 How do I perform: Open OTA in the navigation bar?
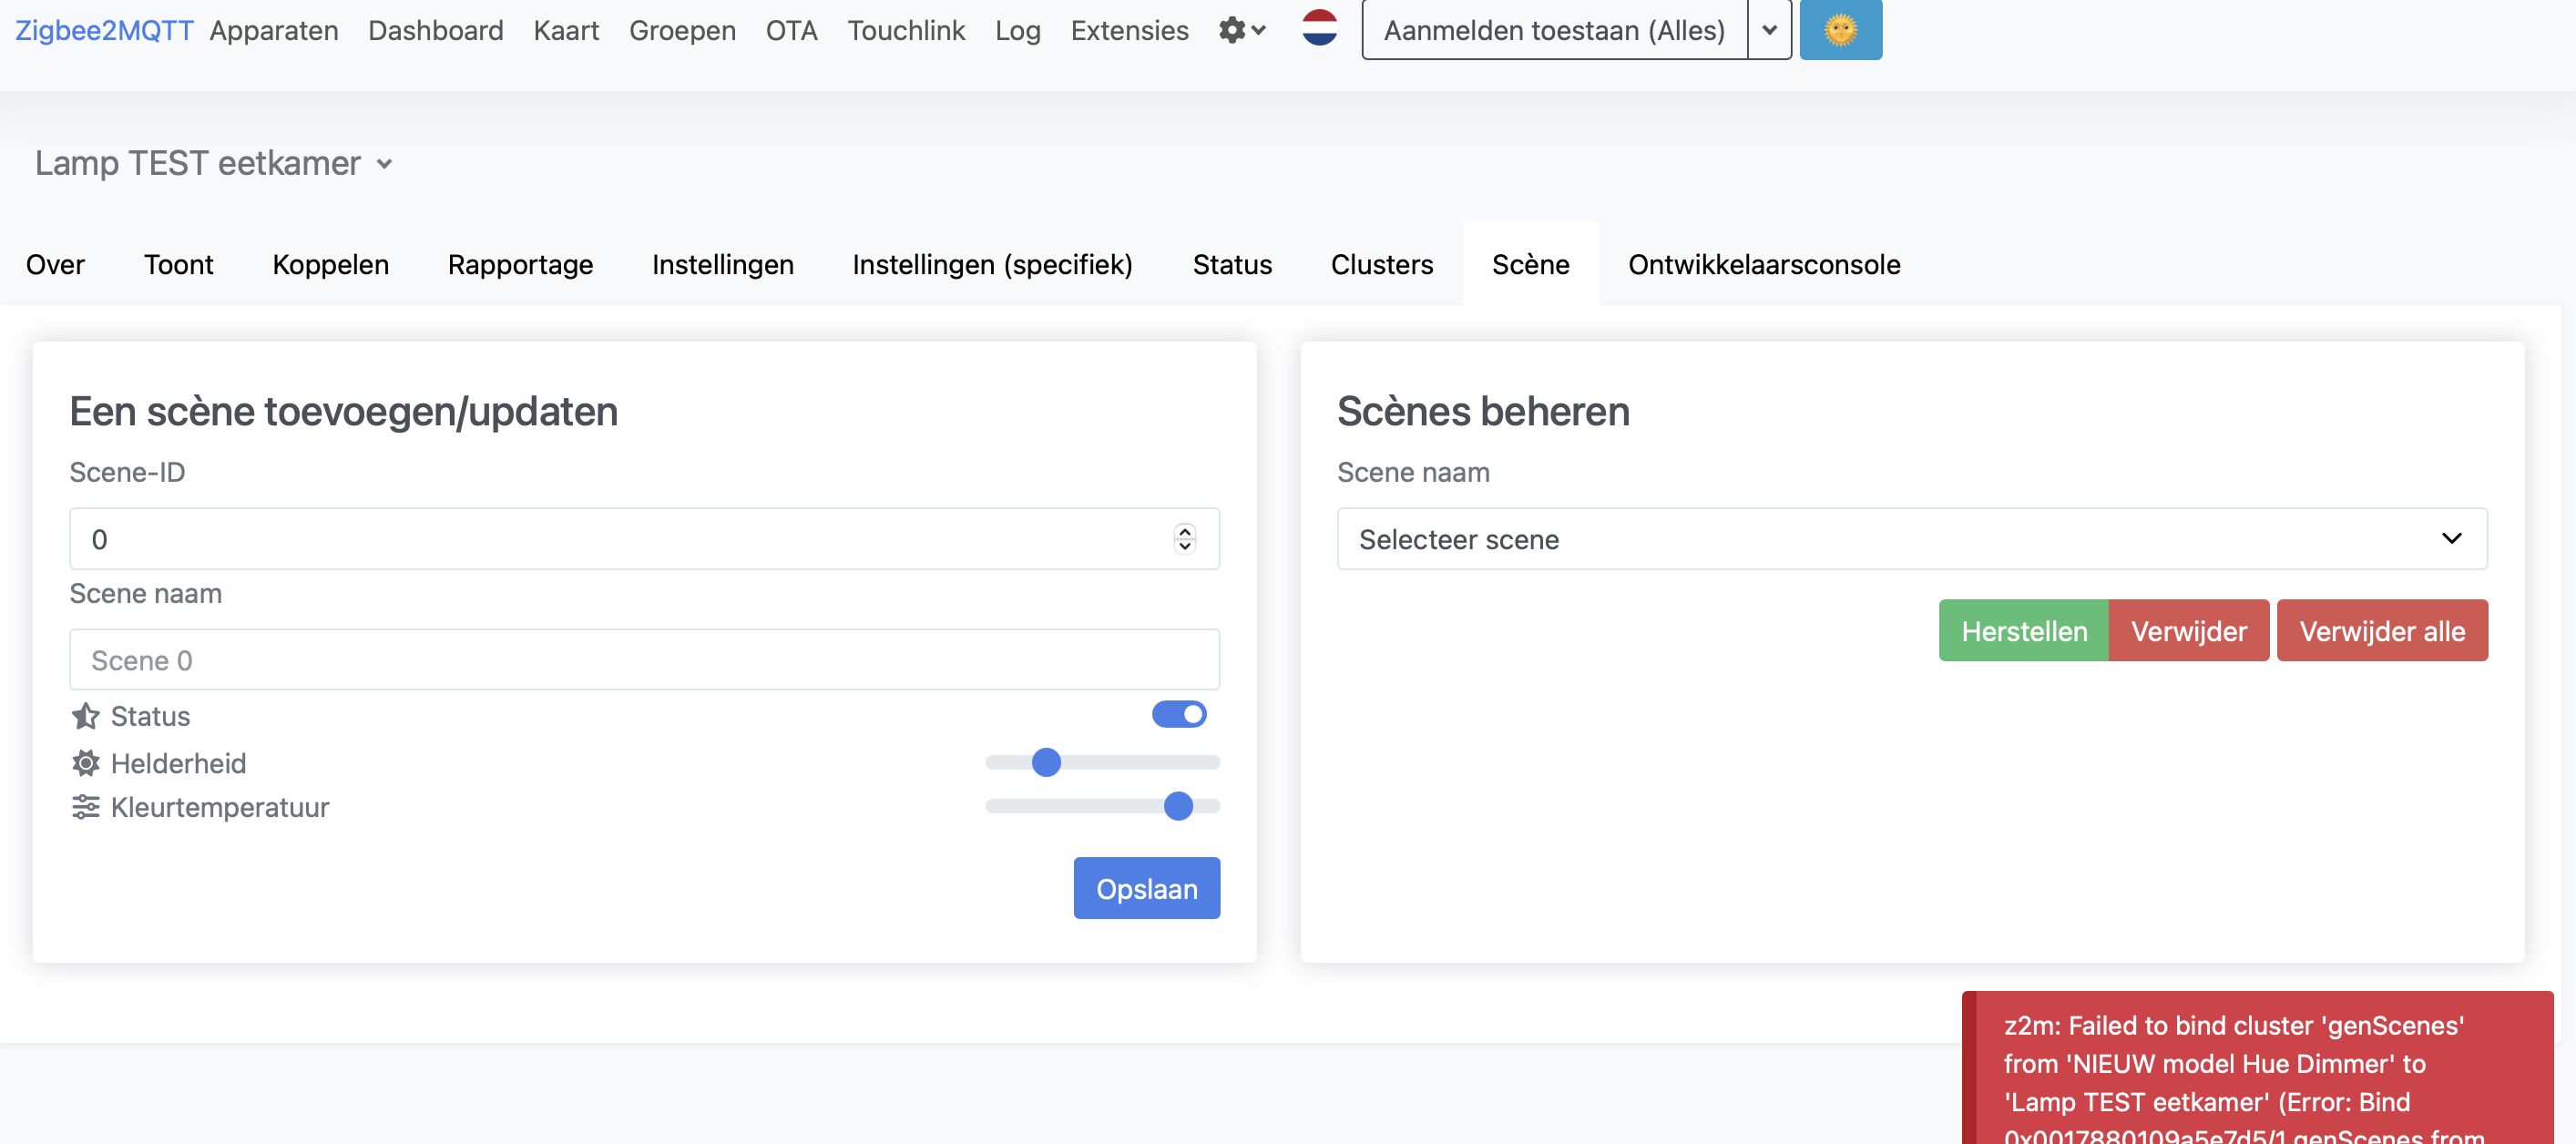tap(791, 30)
